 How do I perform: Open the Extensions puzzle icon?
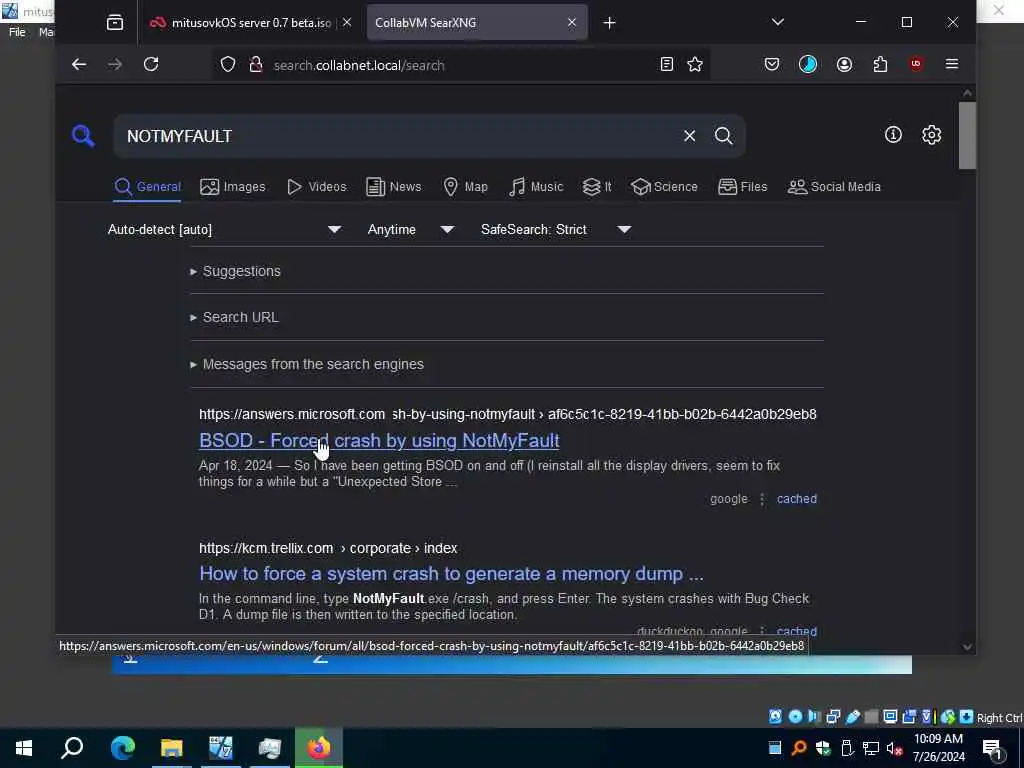tap(880, 64)
